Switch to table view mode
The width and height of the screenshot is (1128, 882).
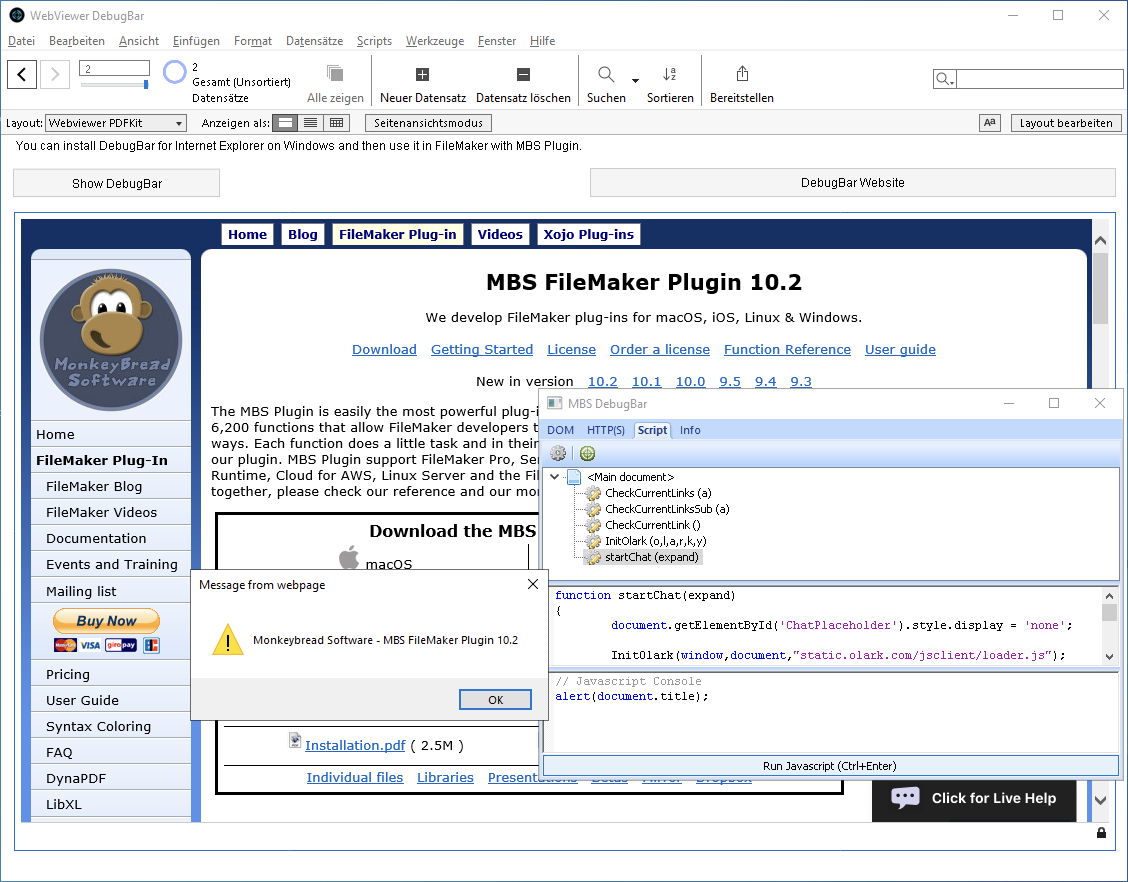pyautogui.click(x=336, y=123)
